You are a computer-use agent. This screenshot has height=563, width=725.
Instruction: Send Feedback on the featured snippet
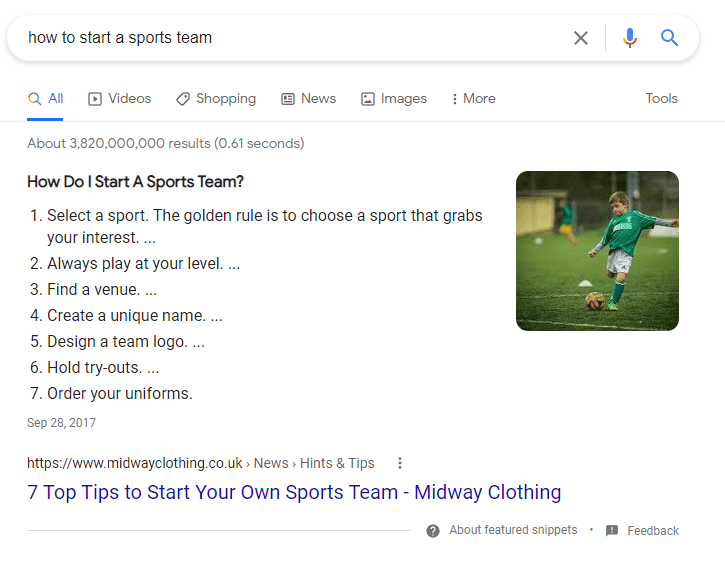653,531
